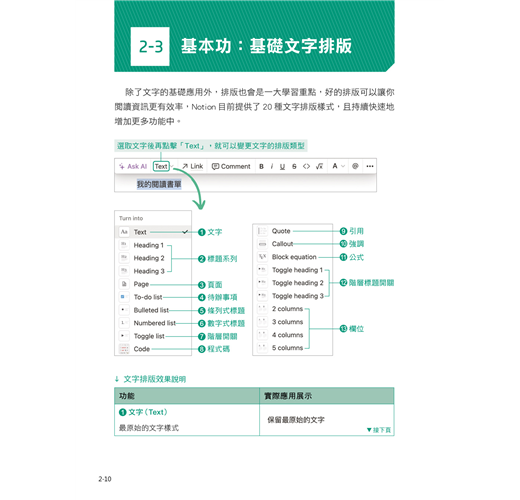Toggle italic formatting in toolbar
This screenshot has width=520, height=500.
[x=272, y=166]
